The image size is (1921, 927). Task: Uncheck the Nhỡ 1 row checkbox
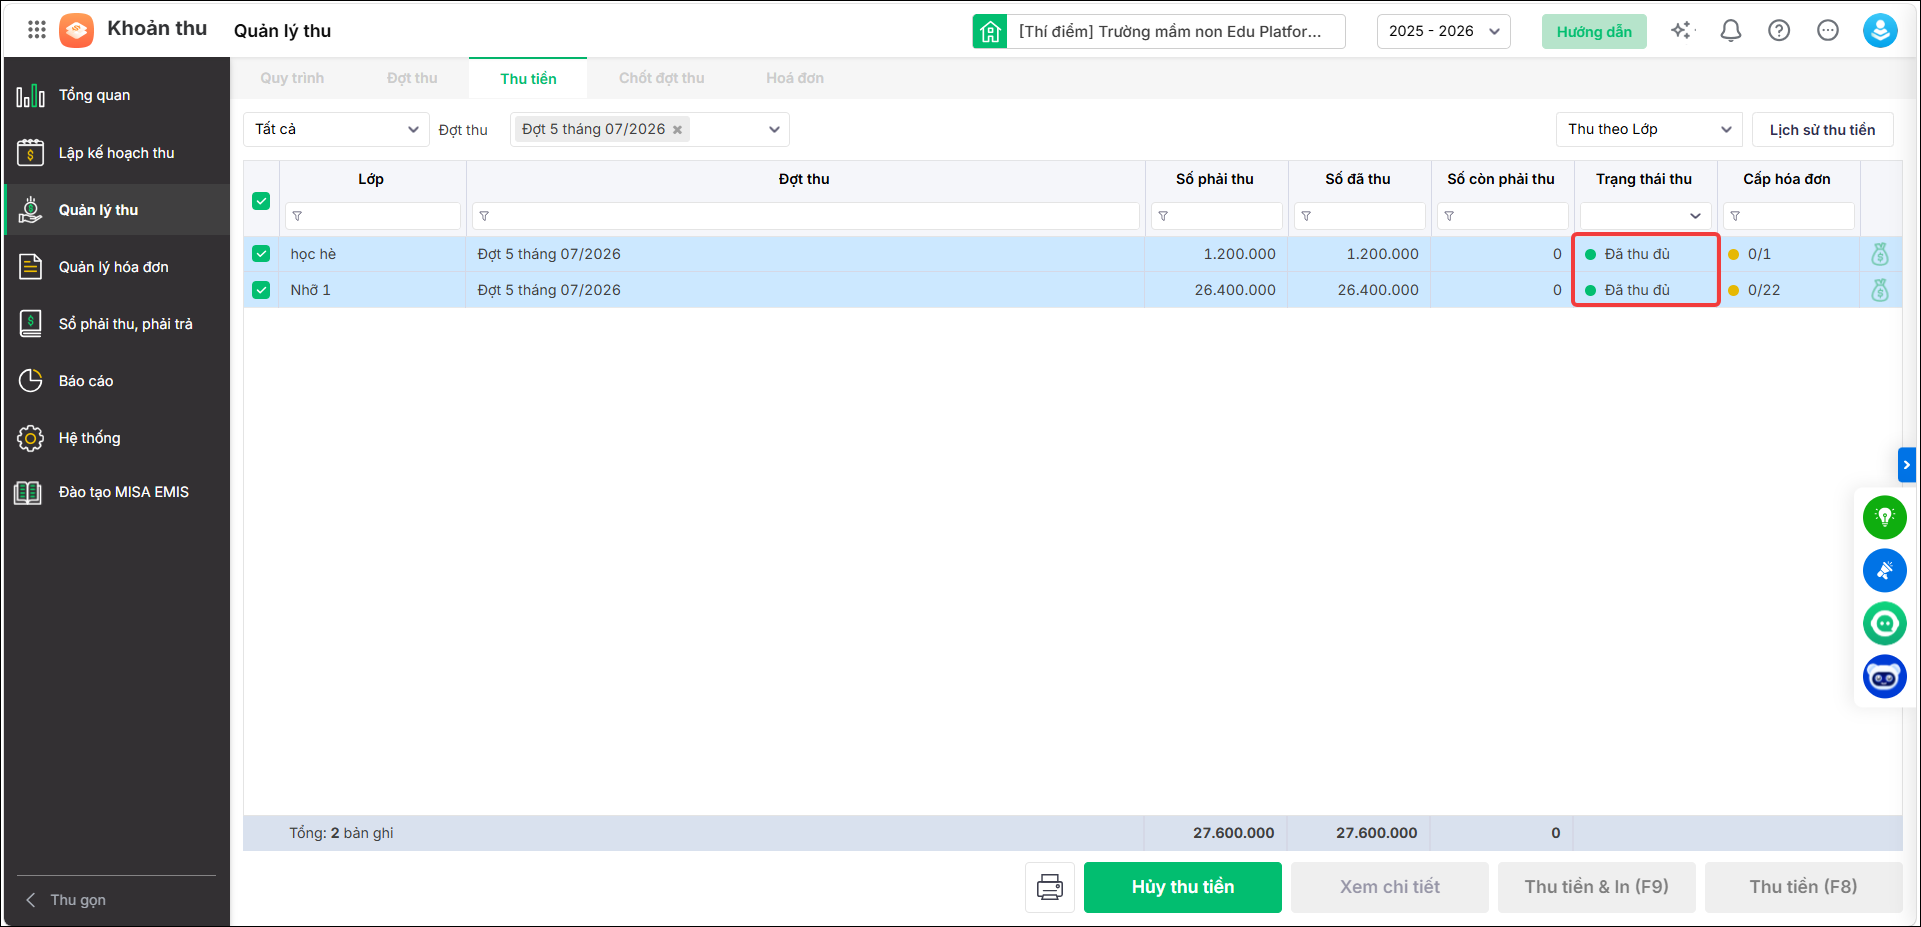261,290
